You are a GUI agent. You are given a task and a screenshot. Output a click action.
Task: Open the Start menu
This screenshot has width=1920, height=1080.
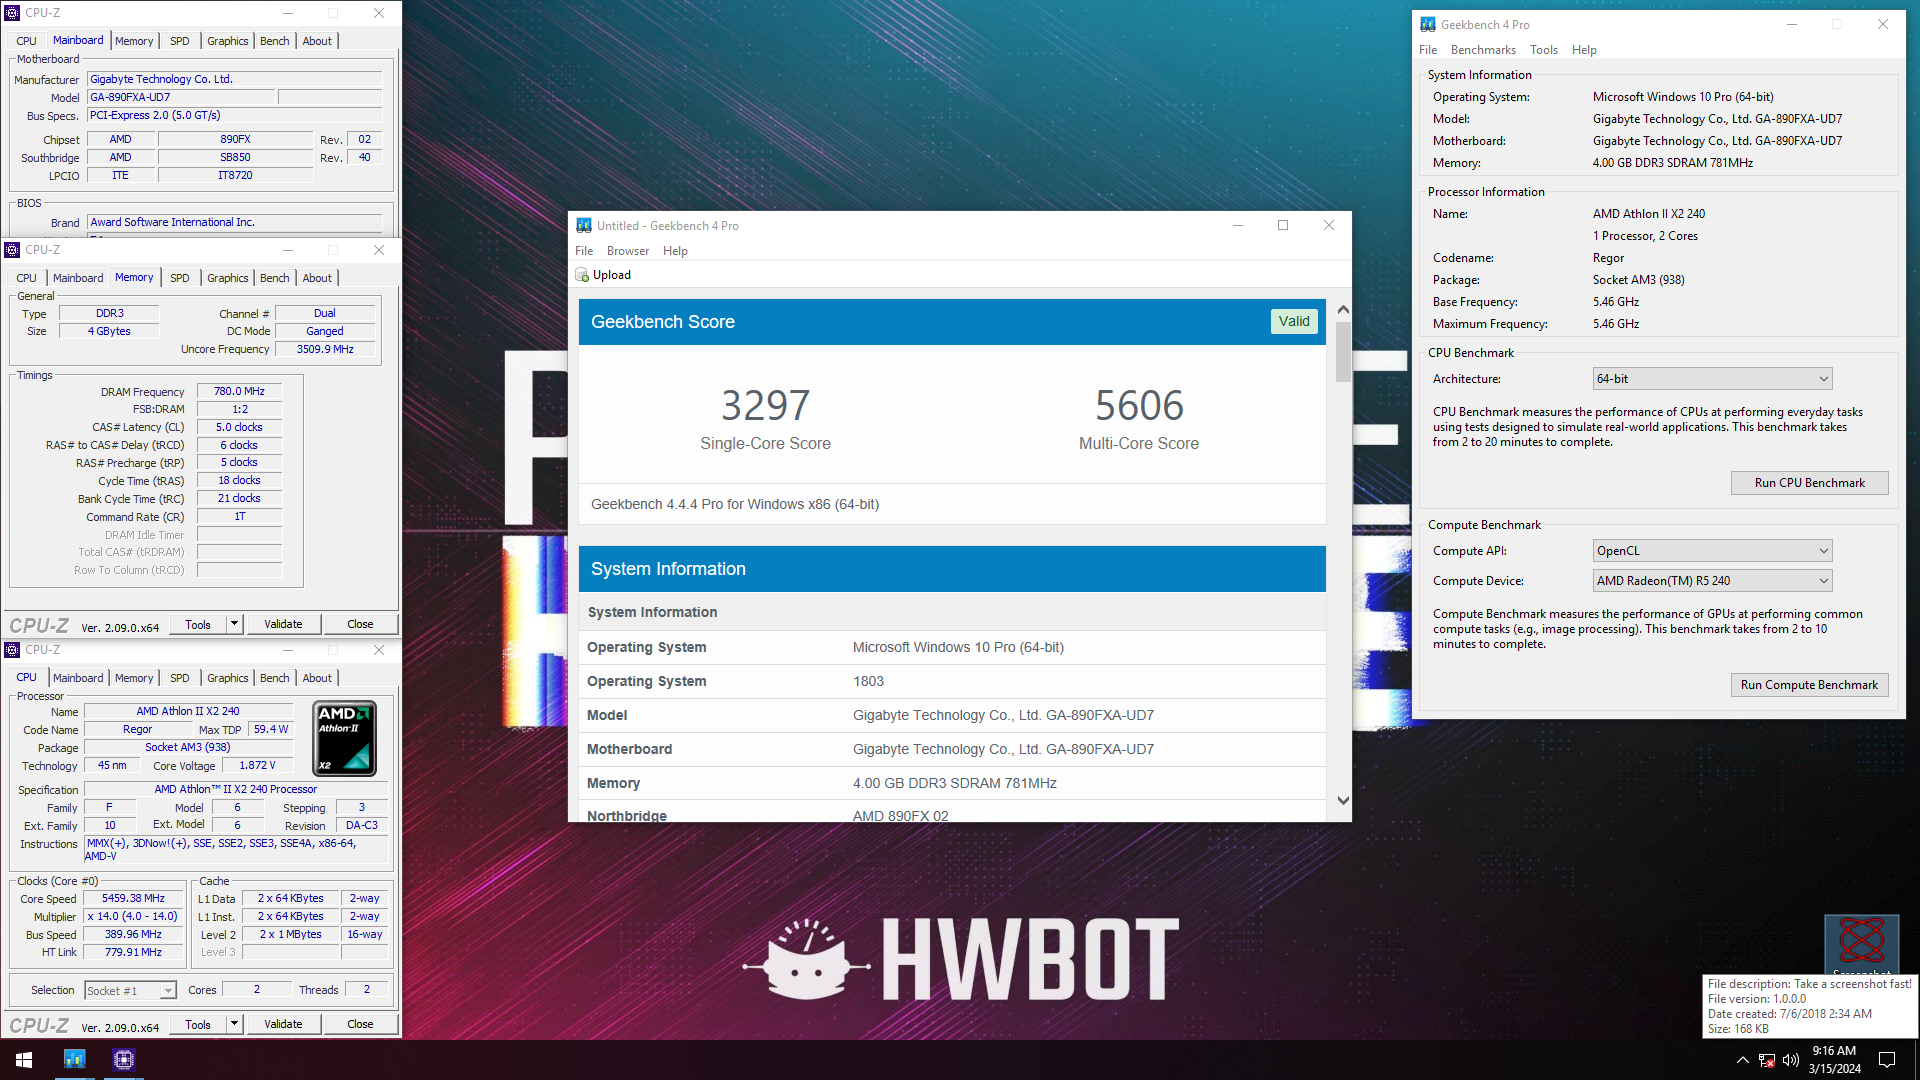24,1060
